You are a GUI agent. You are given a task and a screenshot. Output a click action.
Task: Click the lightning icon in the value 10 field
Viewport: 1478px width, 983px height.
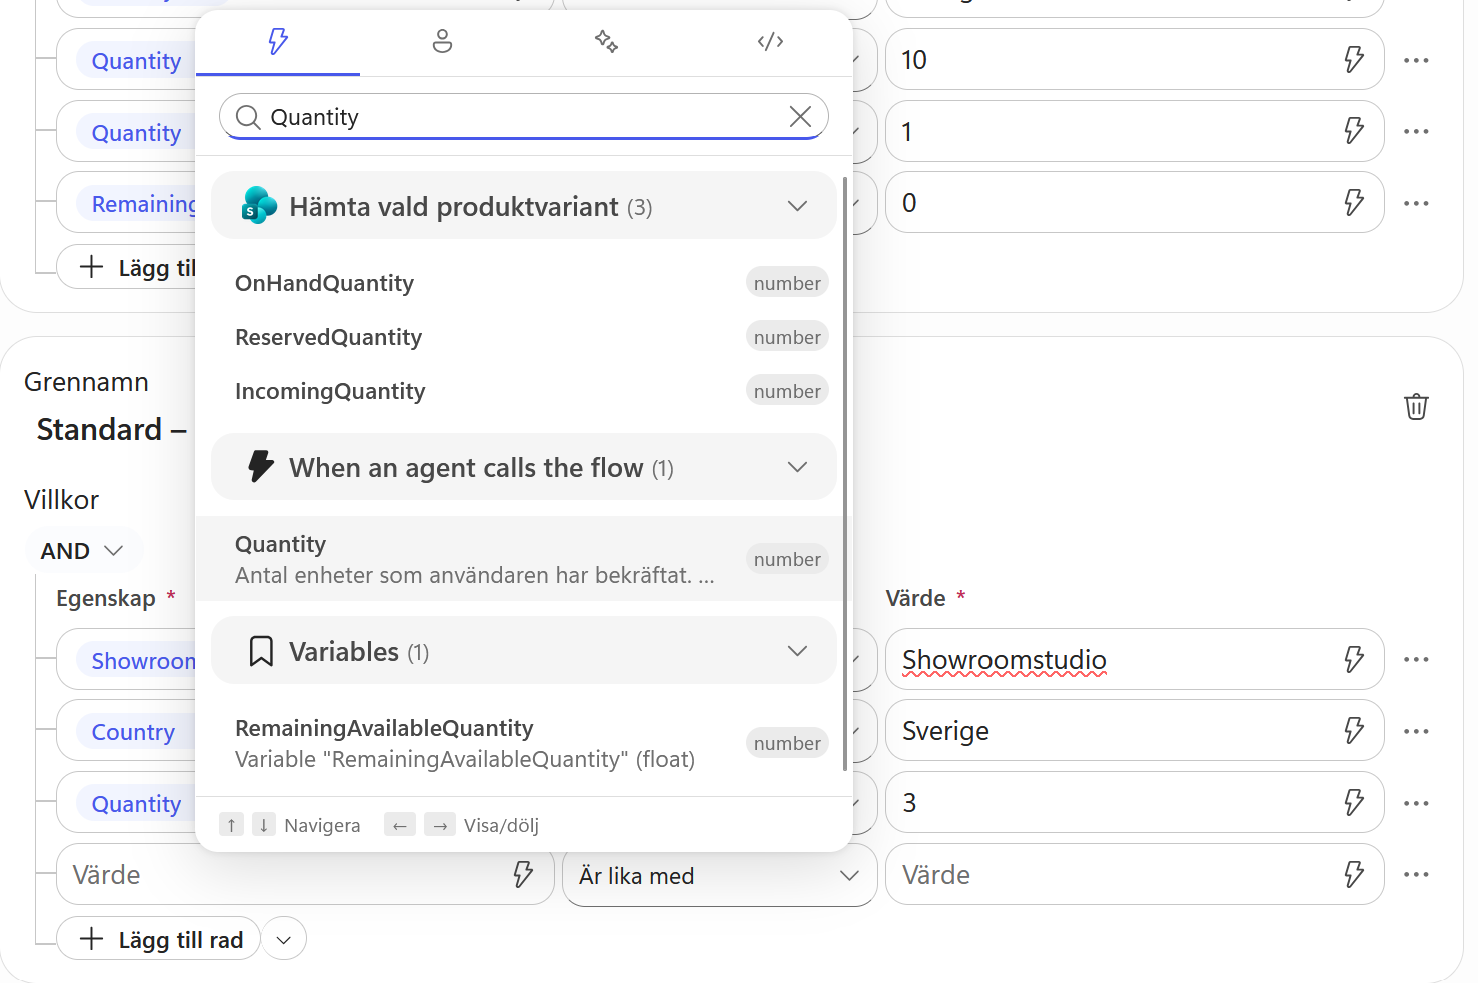coord(1354,60)
